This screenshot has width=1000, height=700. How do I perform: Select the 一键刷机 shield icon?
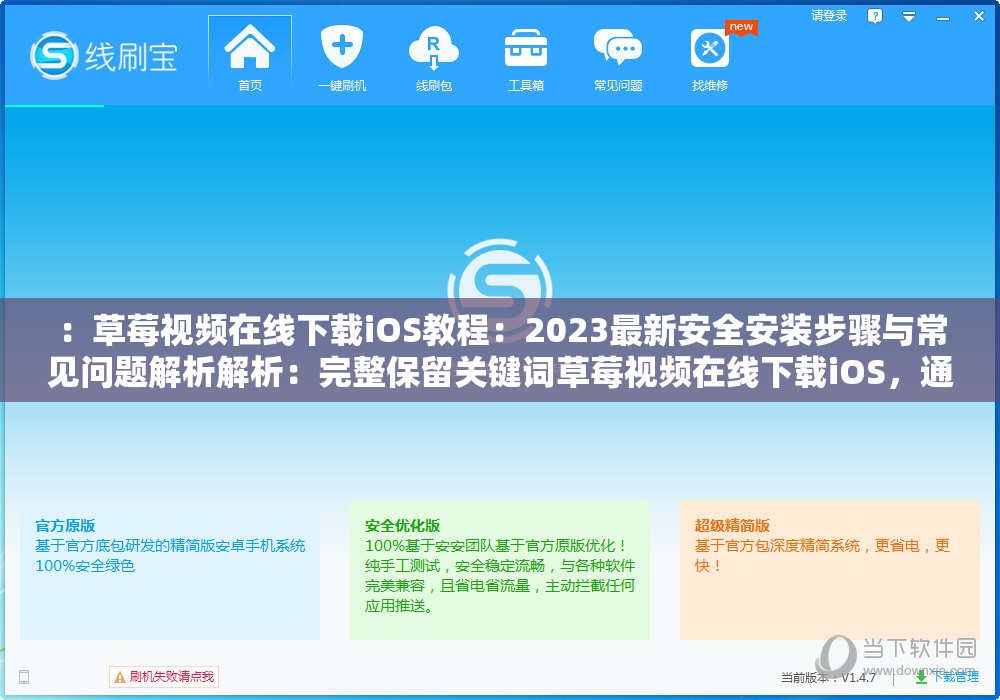point(341,44)
